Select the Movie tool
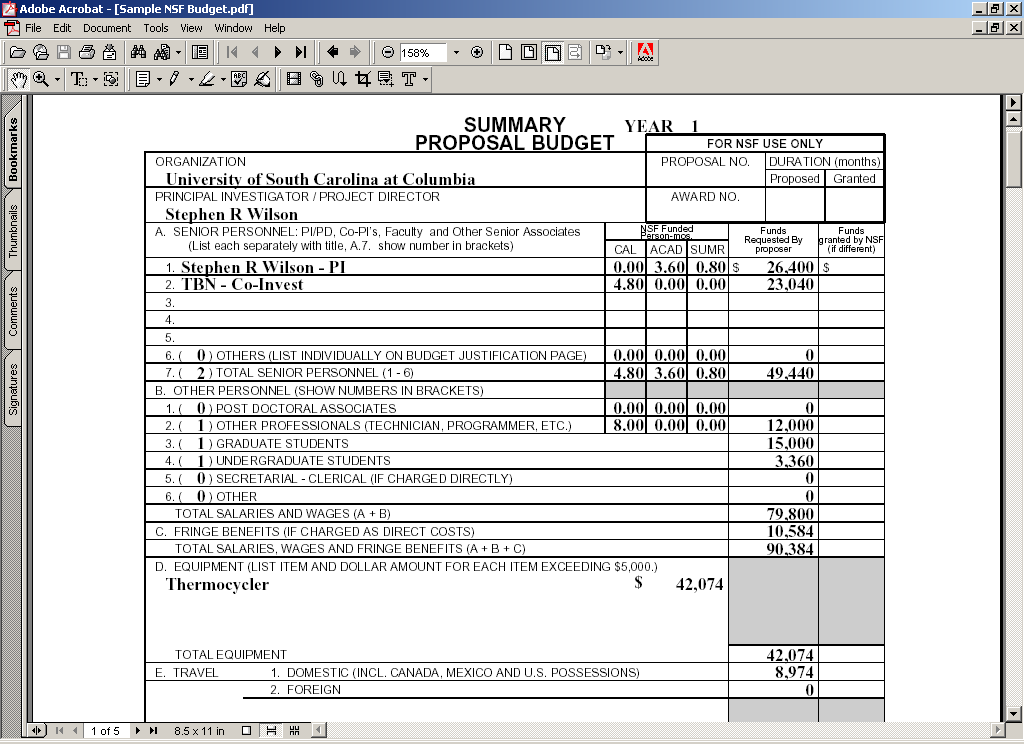The width and height of the screenshot is (1024, 744). [x=294, y=80]
